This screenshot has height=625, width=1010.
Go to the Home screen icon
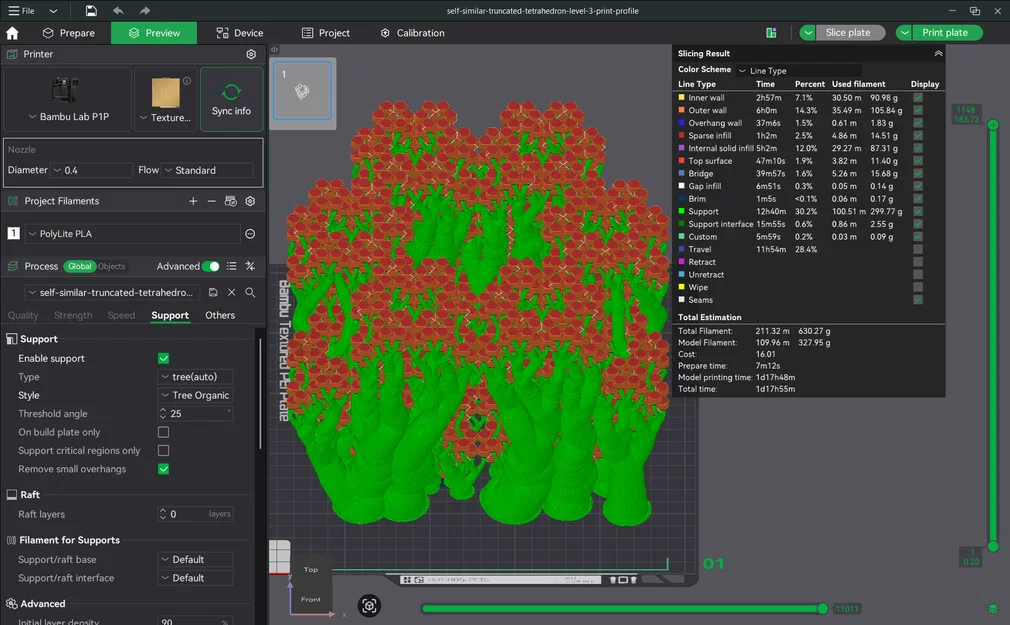tap(12, 33)
